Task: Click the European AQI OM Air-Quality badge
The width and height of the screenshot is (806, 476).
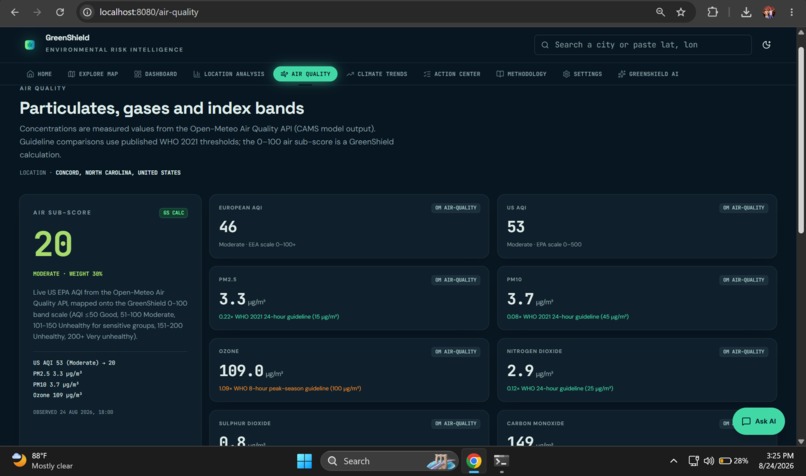Action: click(x=456, y=208)
